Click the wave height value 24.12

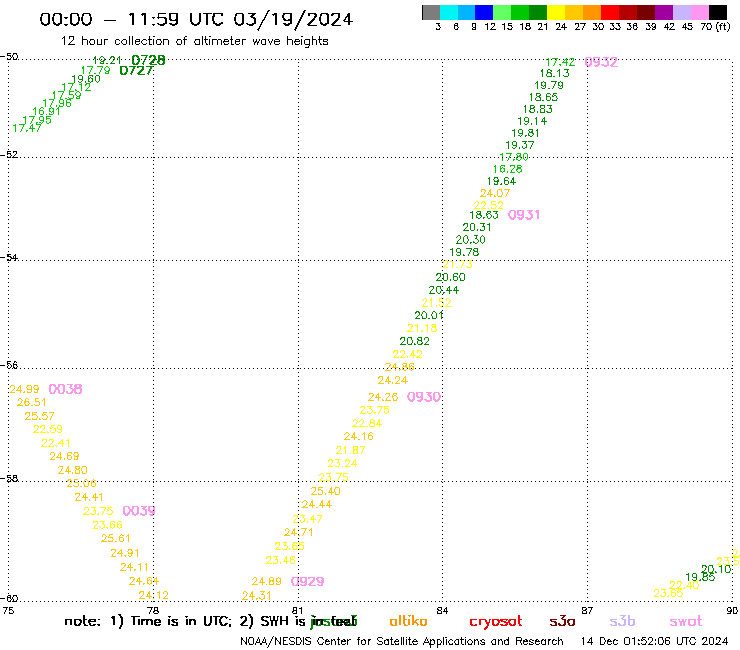(x=153, y=595)
